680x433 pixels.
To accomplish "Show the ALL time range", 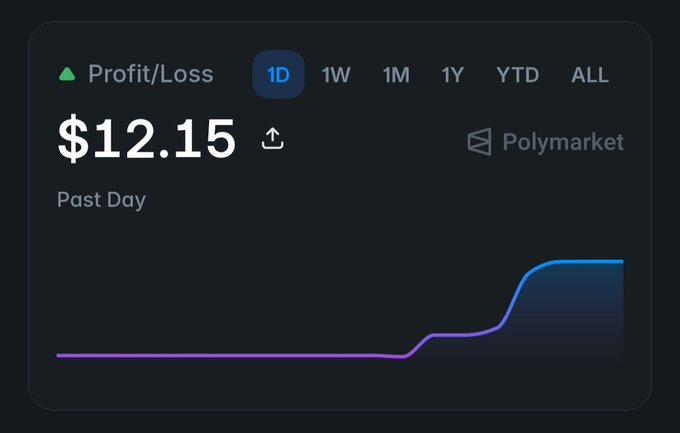I will 590,75.
